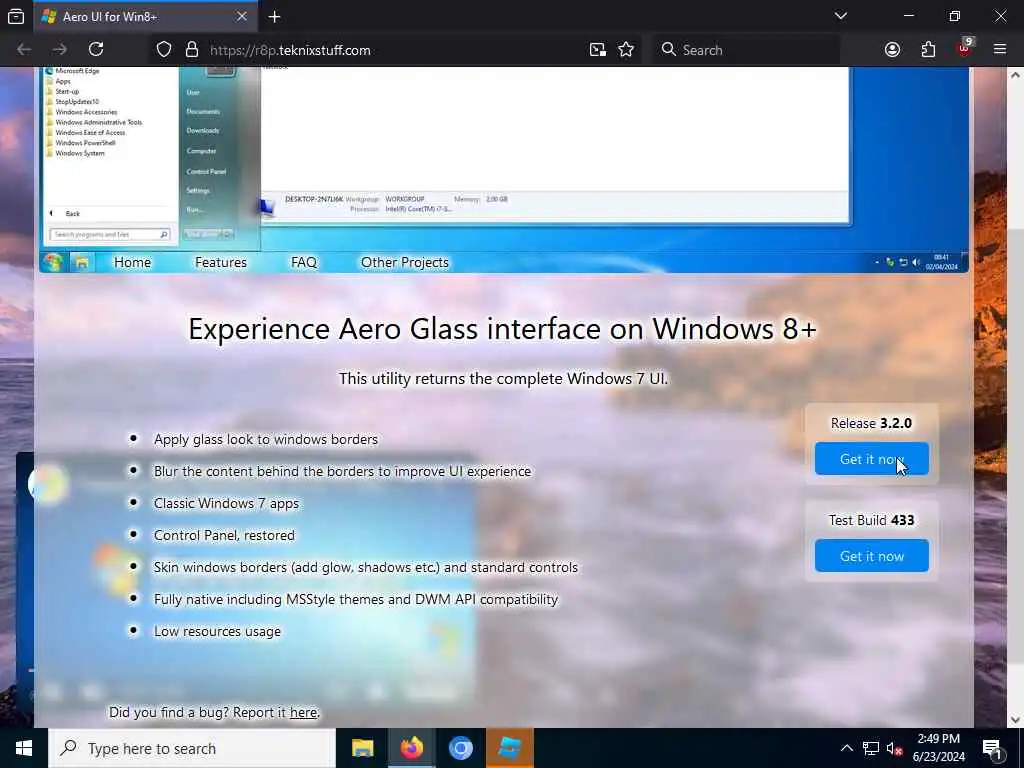Screen dimensions: 1024x768
Task: Open the orange-highlighted app on taskbar
Action: (509, 748)
